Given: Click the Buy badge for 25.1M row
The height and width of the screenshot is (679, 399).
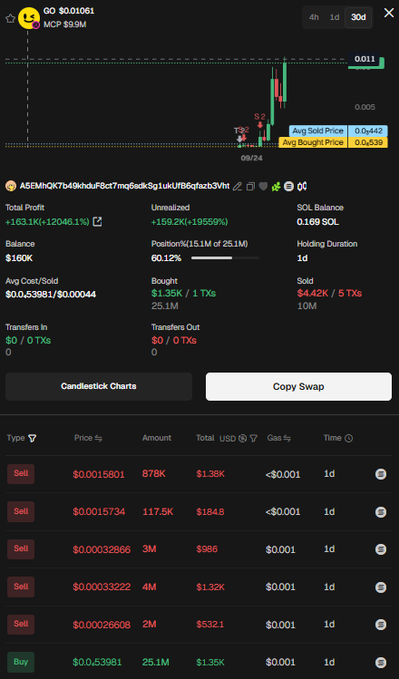Looking at the screenshot, I should 21,662.
